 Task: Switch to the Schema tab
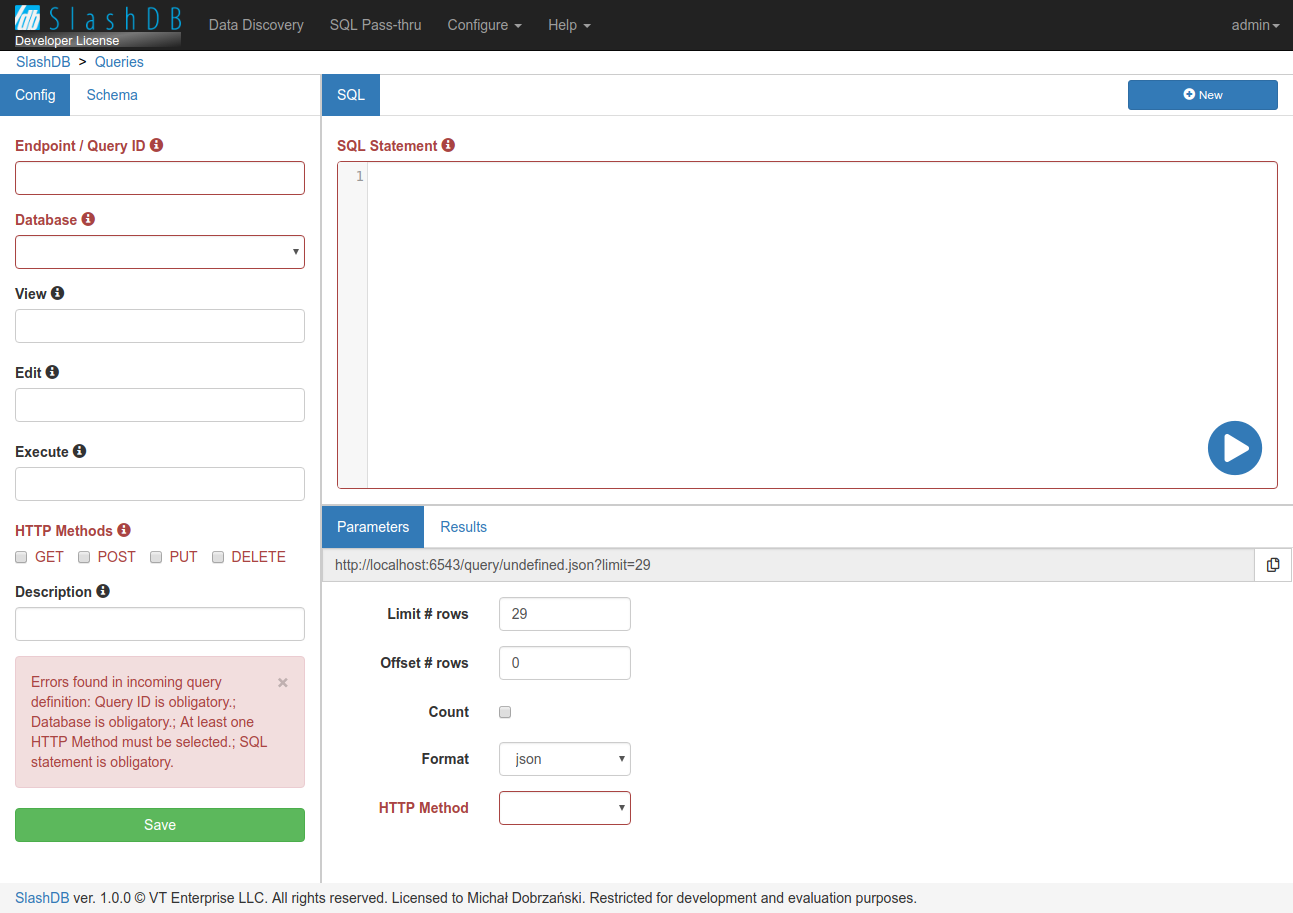pos(112,95)
